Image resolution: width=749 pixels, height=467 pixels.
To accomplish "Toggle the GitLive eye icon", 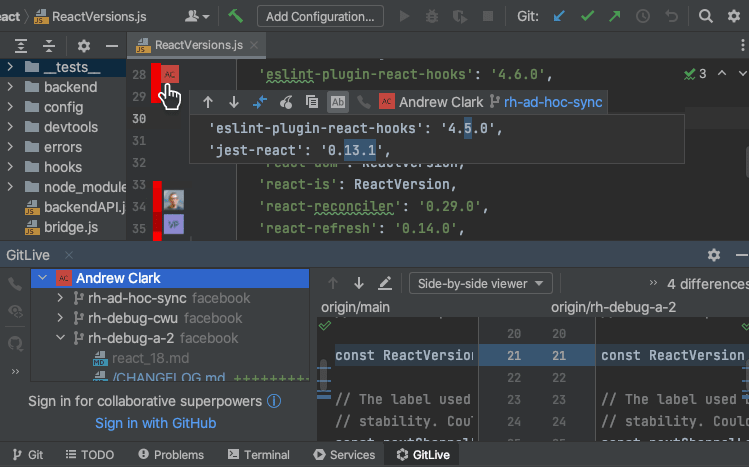I will (x=15, y=311).
